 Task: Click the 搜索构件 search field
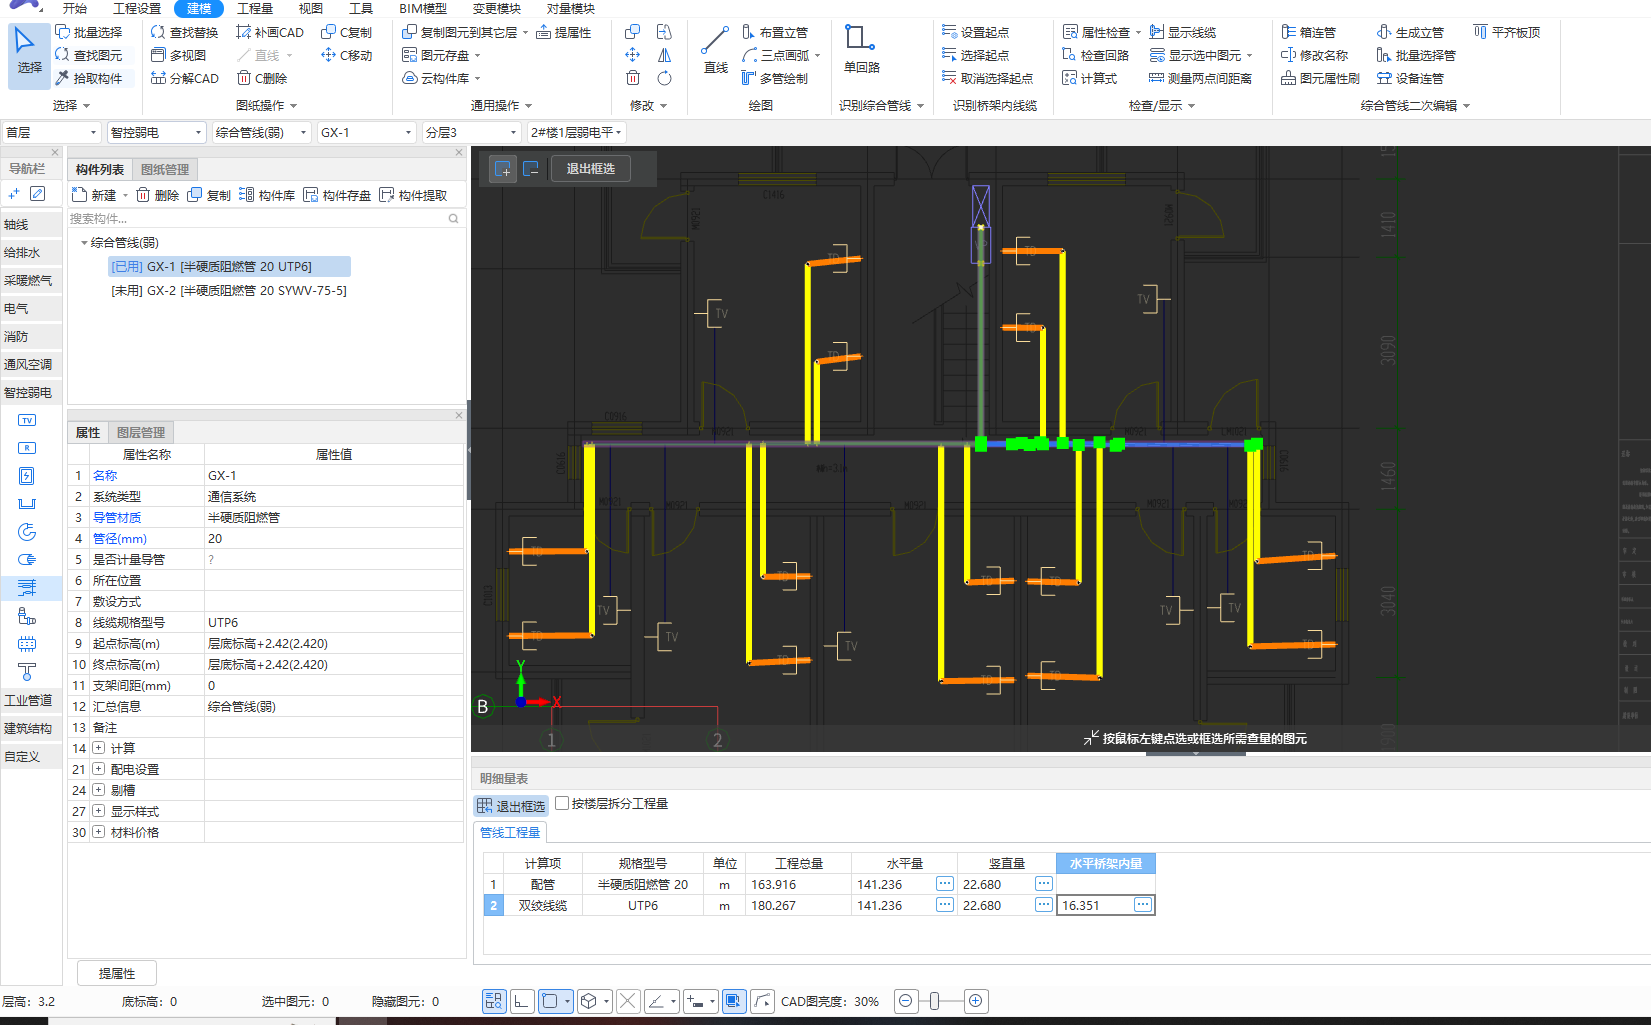click(x=265, y=218)
